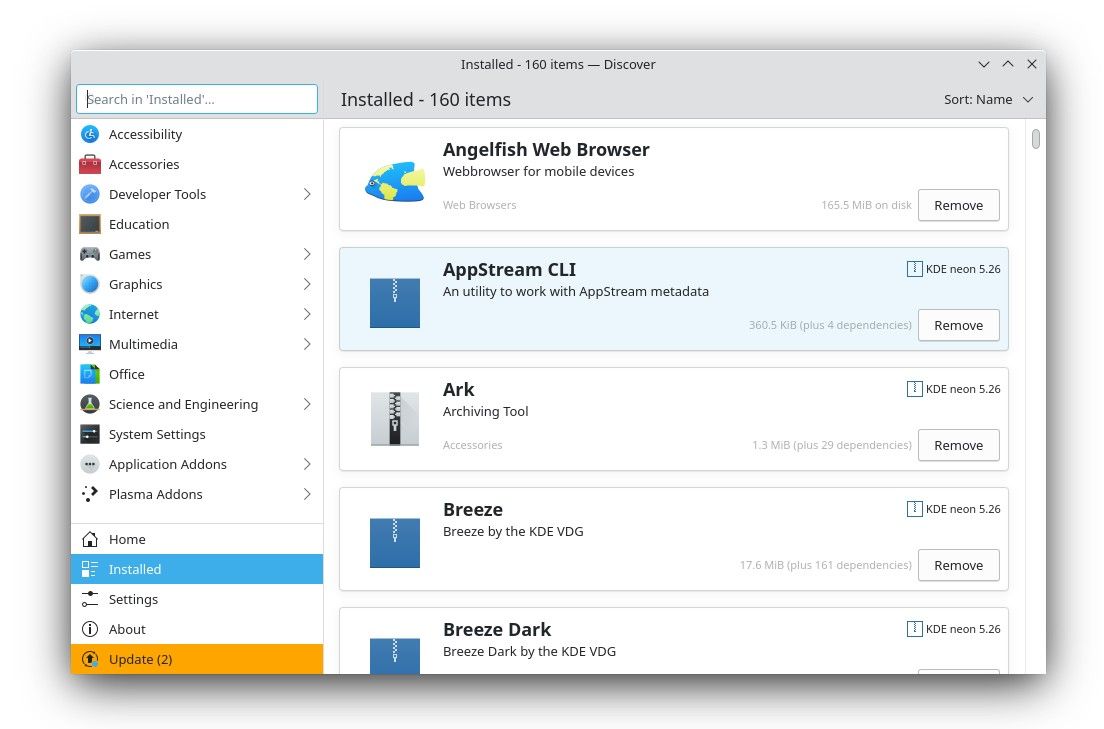Open the Update (2) page
This screenshot has width=1104, height=729.
(197, 659)
